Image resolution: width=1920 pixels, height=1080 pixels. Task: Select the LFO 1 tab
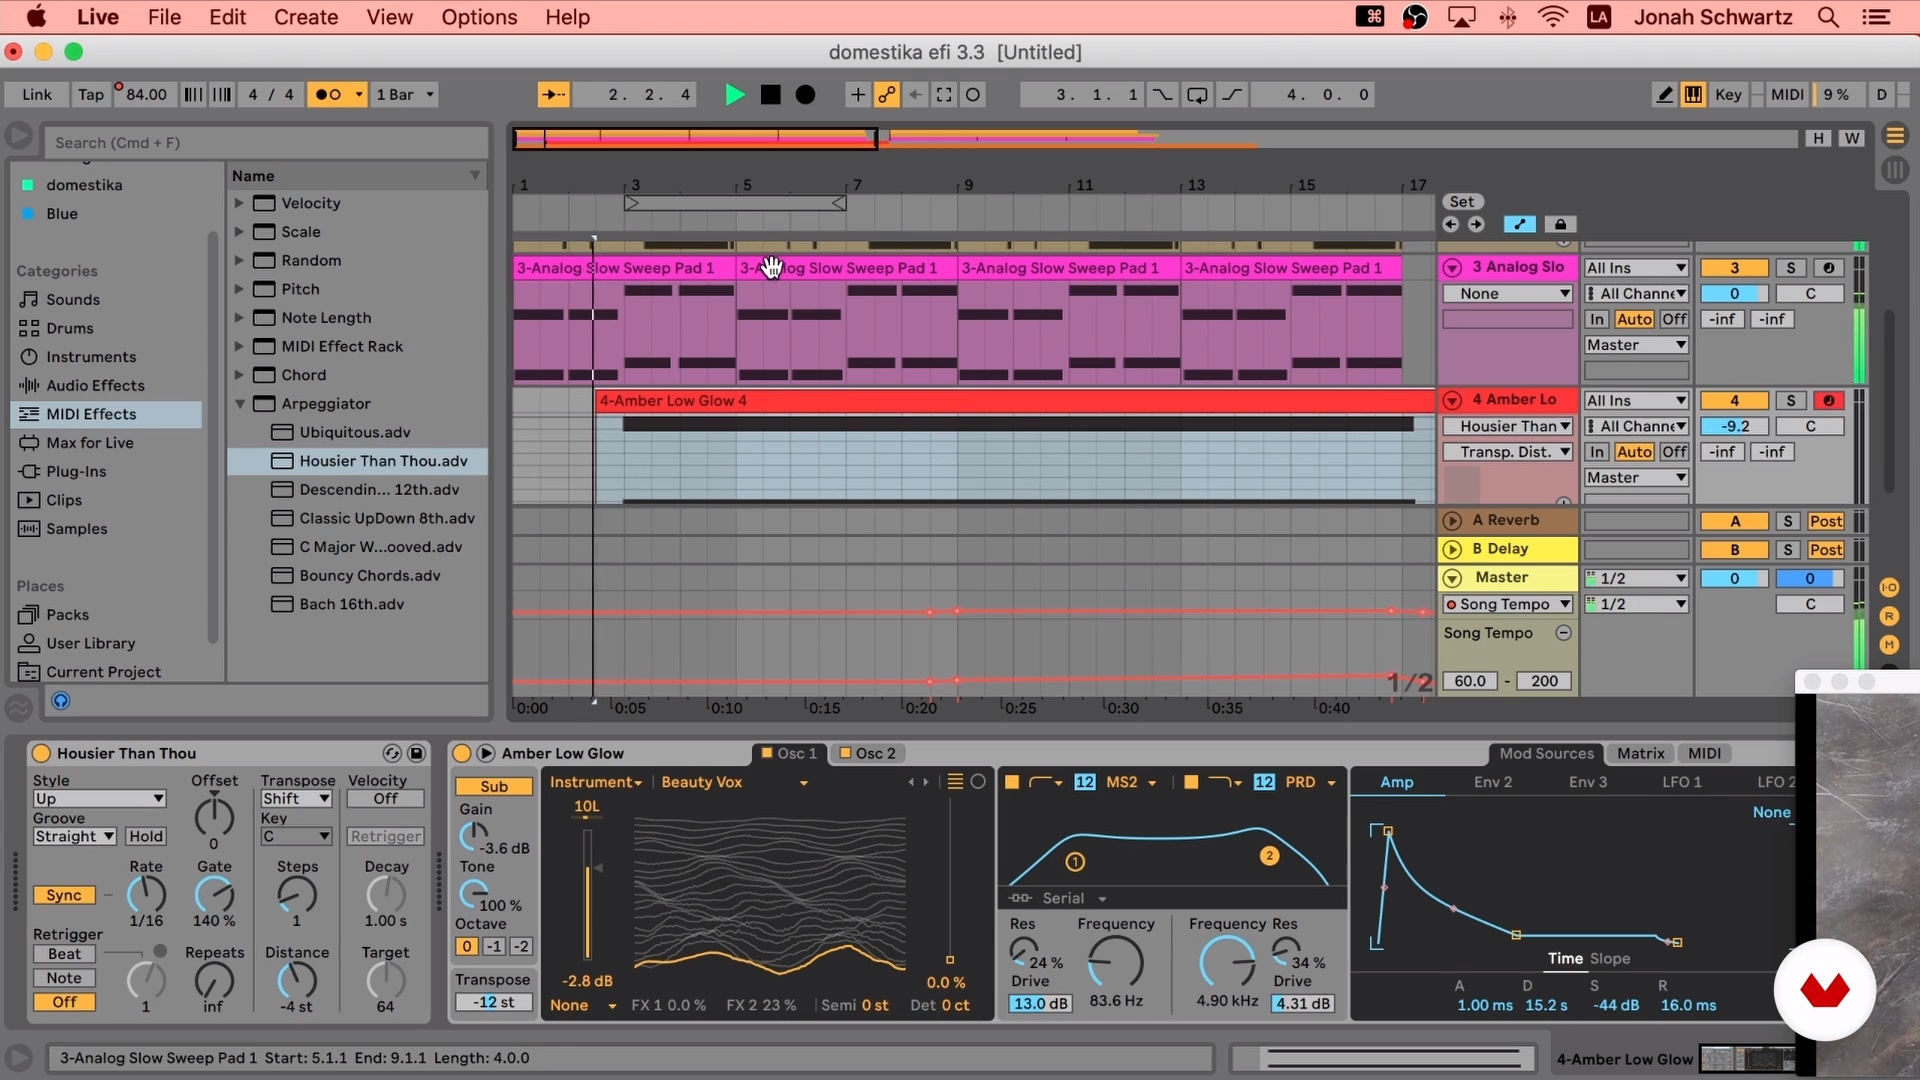tap(1682, 782)
